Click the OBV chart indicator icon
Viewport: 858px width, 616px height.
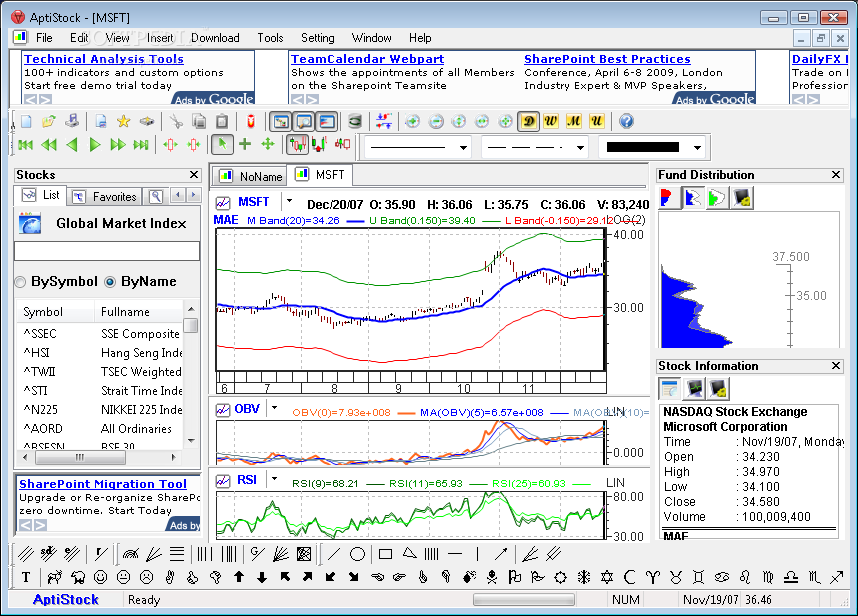click(223, 409)
